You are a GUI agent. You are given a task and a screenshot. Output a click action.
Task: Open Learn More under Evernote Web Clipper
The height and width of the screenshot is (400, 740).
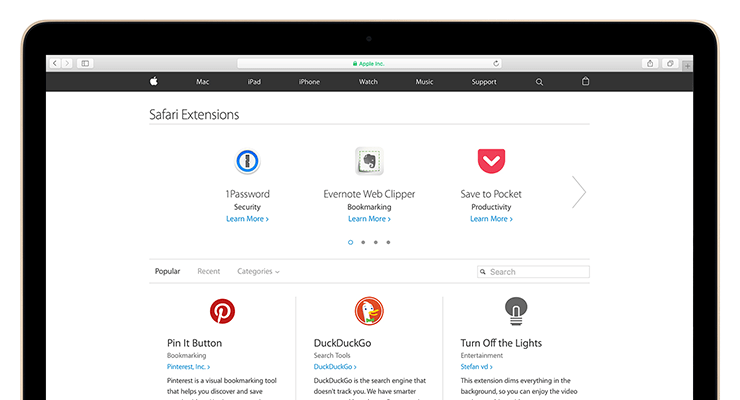coord(369,219)
